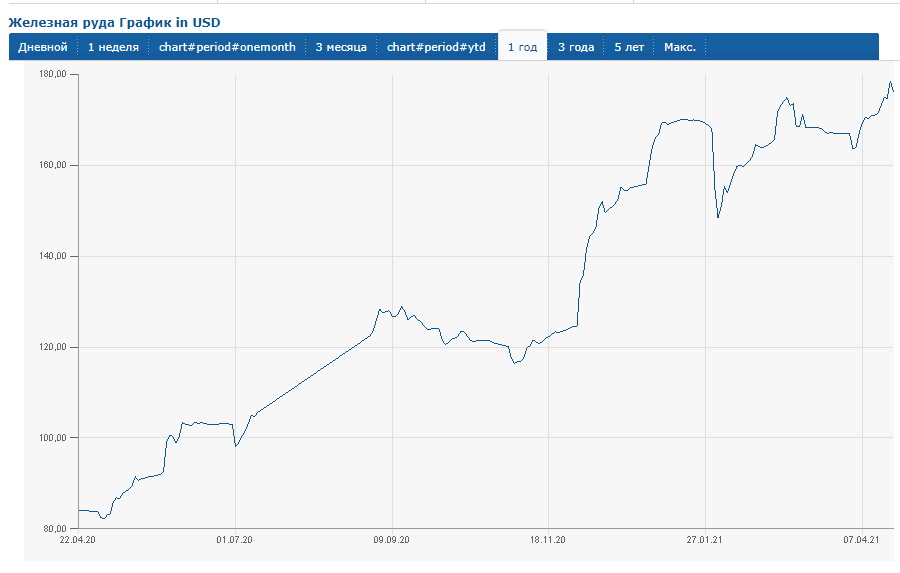
Task: Select the chart#period#ytd tab
Action: click(x=436, y=47)
